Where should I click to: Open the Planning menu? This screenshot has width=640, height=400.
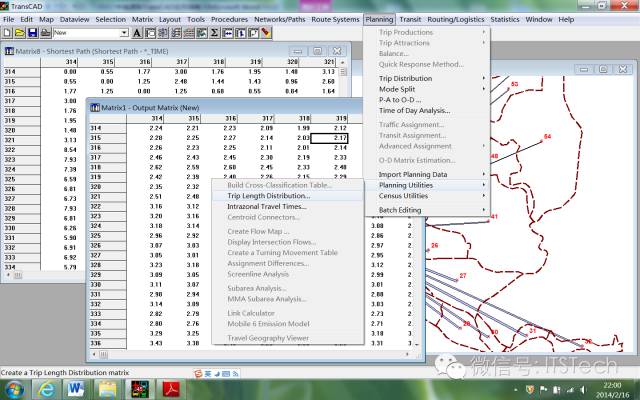pos(379,19)
